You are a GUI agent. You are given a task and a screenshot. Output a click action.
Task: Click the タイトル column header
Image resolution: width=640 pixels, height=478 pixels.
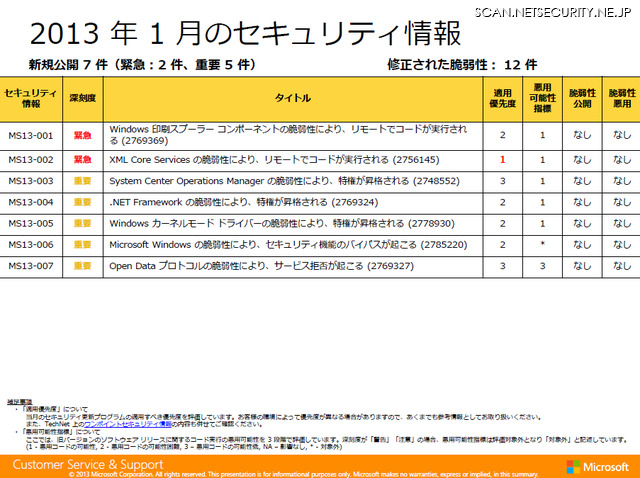pos(293,98)
